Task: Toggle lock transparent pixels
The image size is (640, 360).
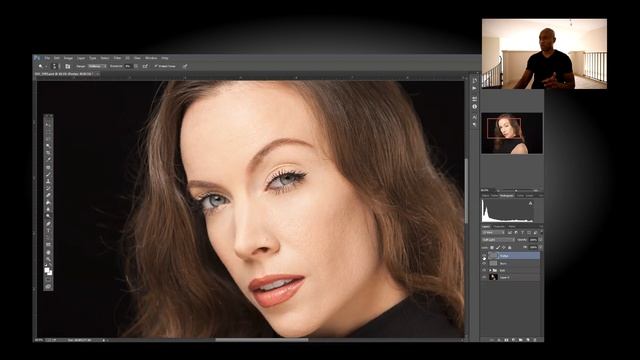Action: click(x=491, y=247)
